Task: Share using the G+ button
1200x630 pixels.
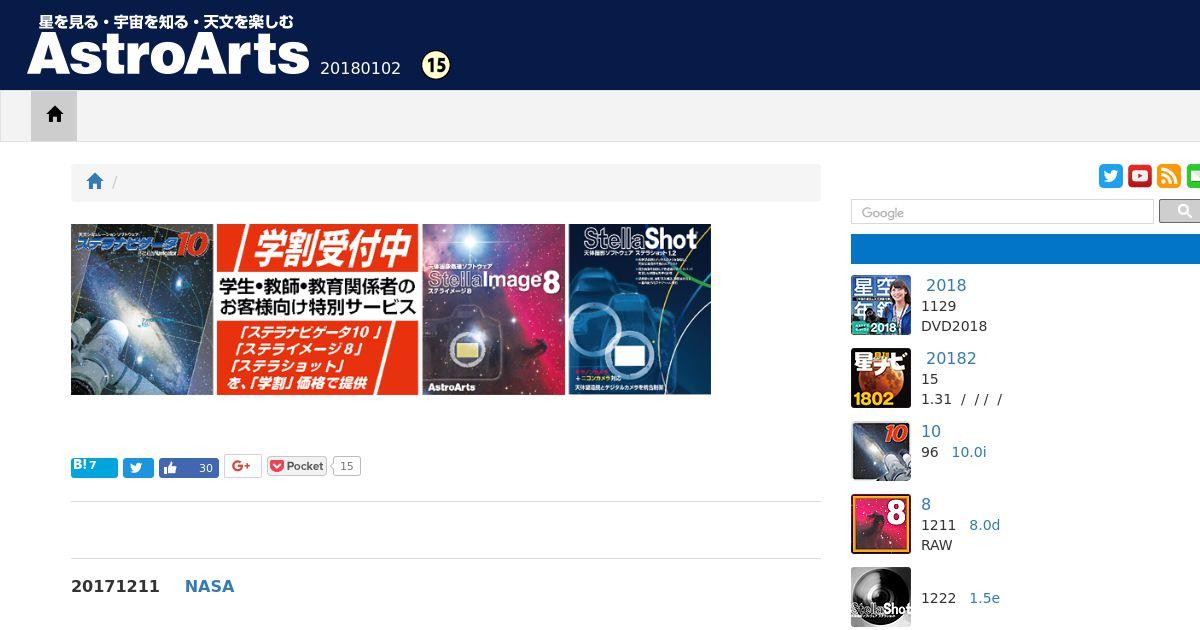Action: point(242,466)
